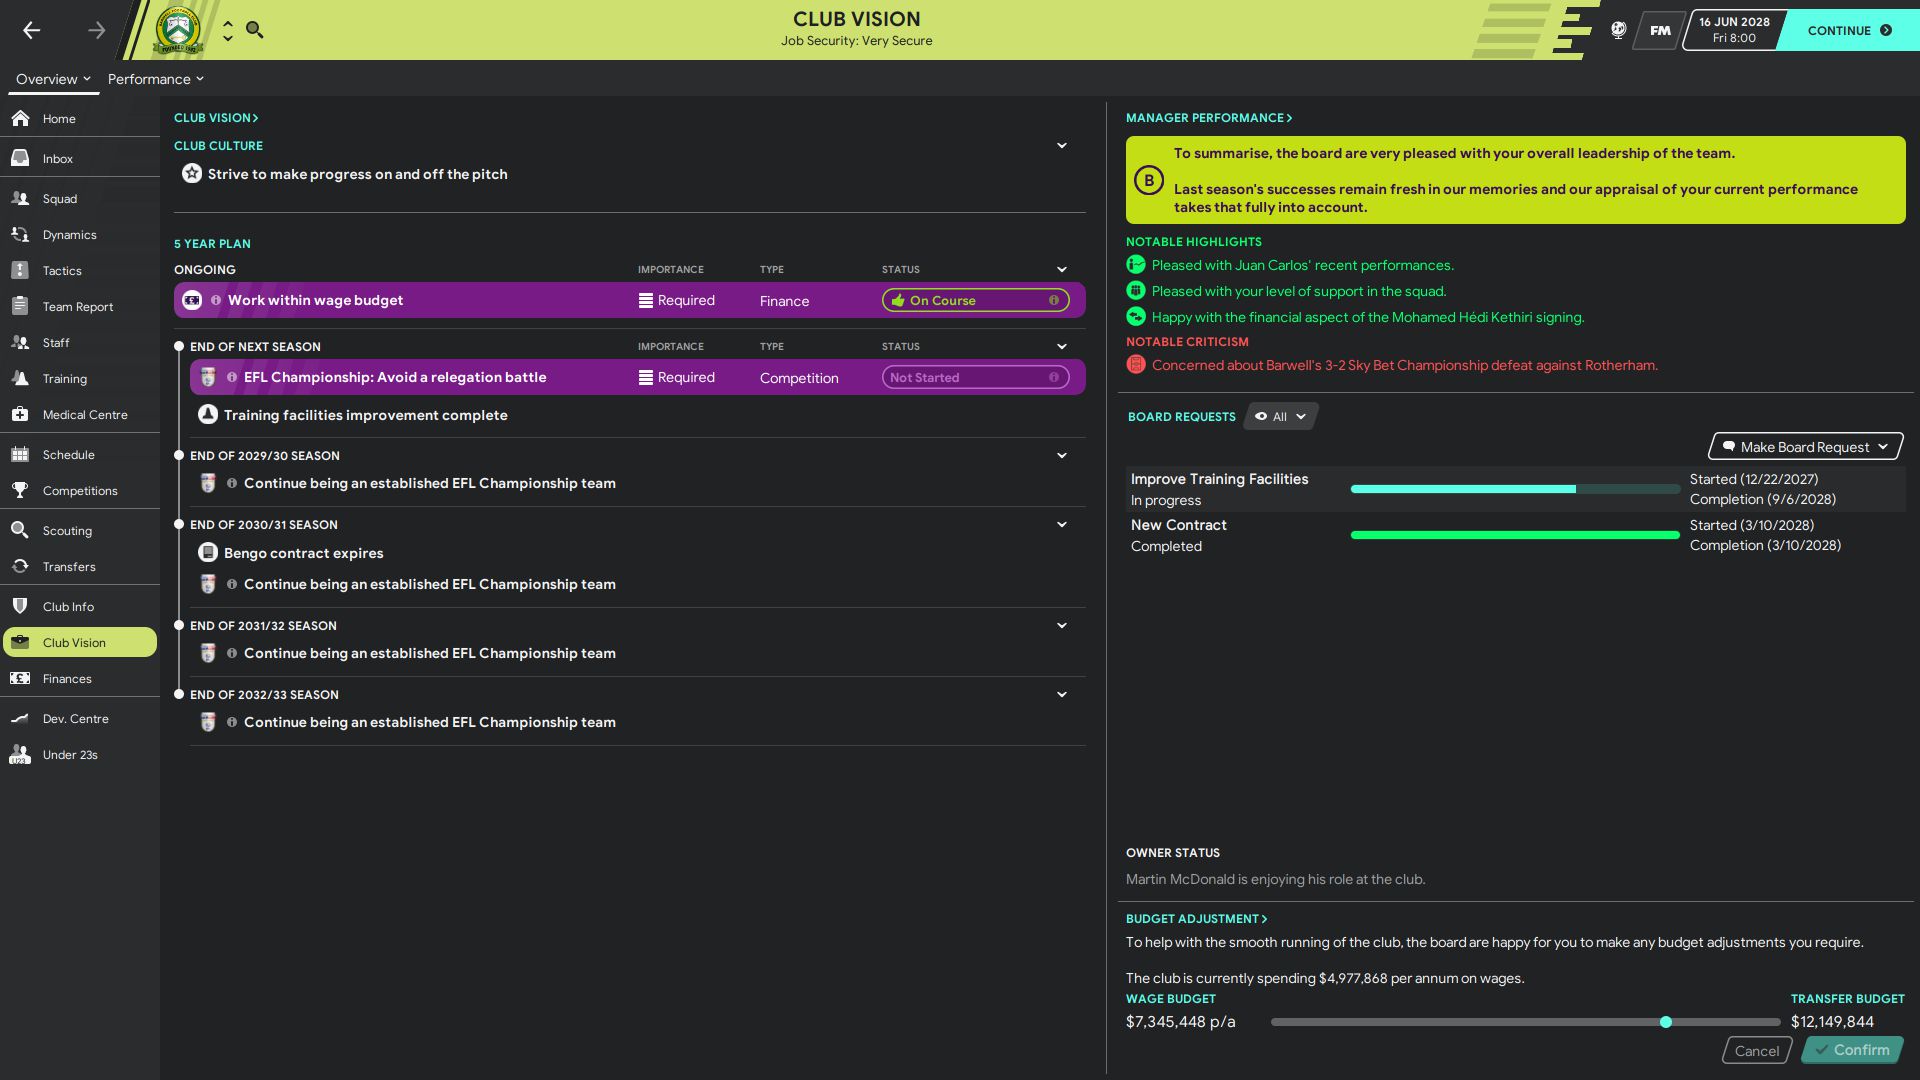Open the search magnifier
The width and height of the screenshot is (1920, 1080).
point(255,30)
